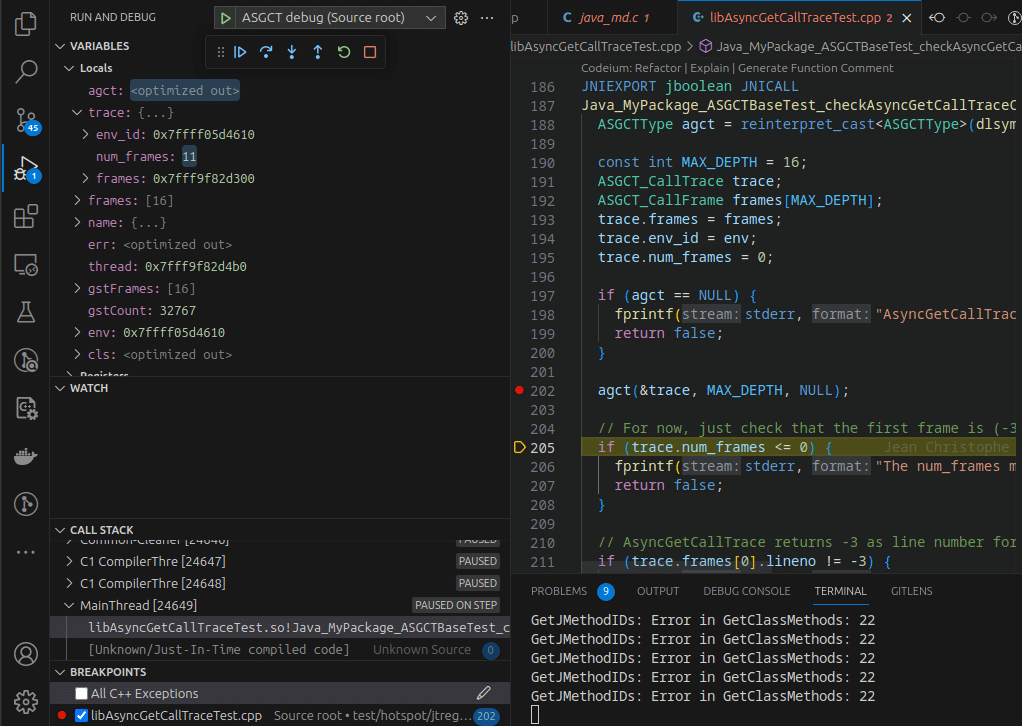Viewport: 1022px width, 726px height.
Task: Open the Search view in activity bar
Action: pos(25,71)
